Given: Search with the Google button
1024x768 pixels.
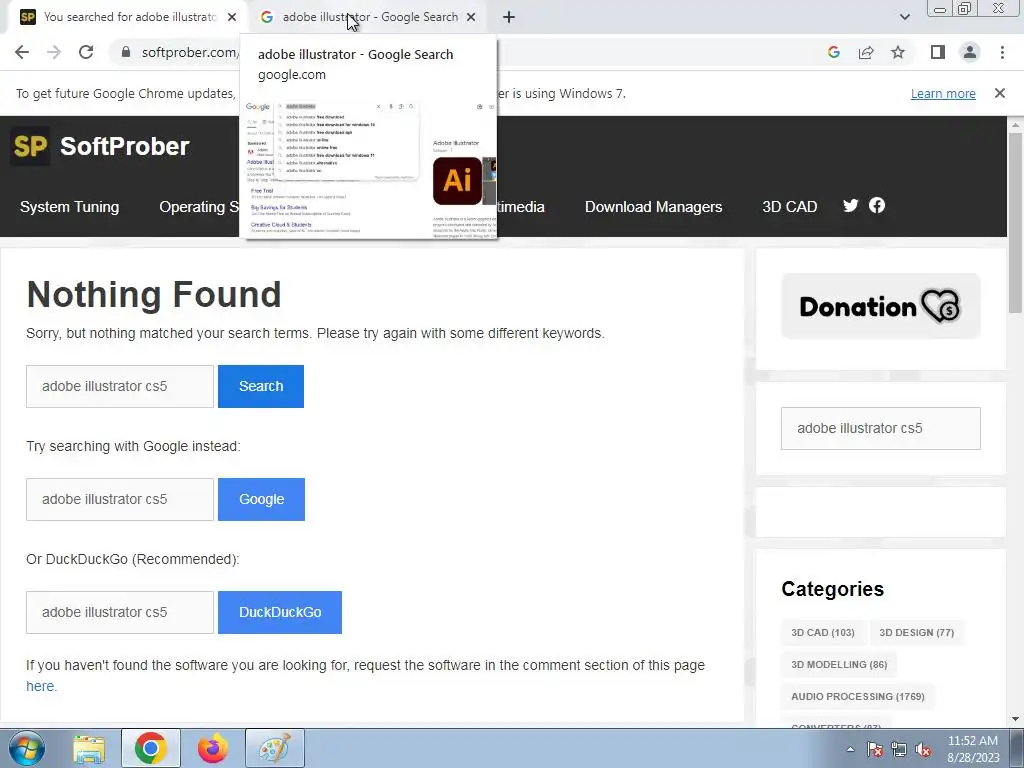Looking at the screenshot, I should (x=261, y=500).
